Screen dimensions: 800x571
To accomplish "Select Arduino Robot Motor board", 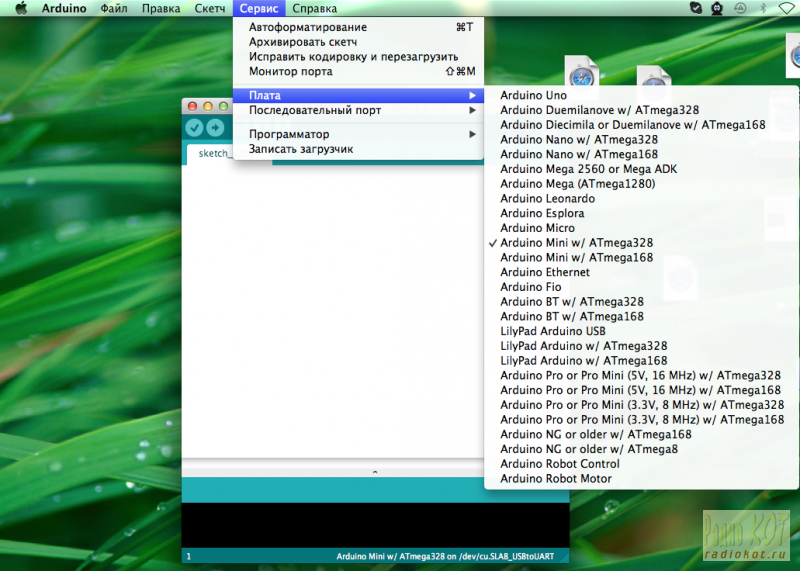I will (x=641, y=479).
